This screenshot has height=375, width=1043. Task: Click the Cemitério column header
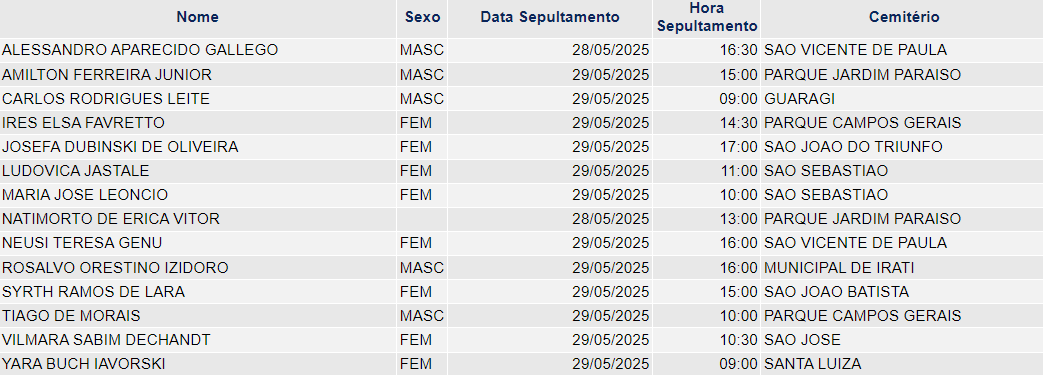point(903,17)
